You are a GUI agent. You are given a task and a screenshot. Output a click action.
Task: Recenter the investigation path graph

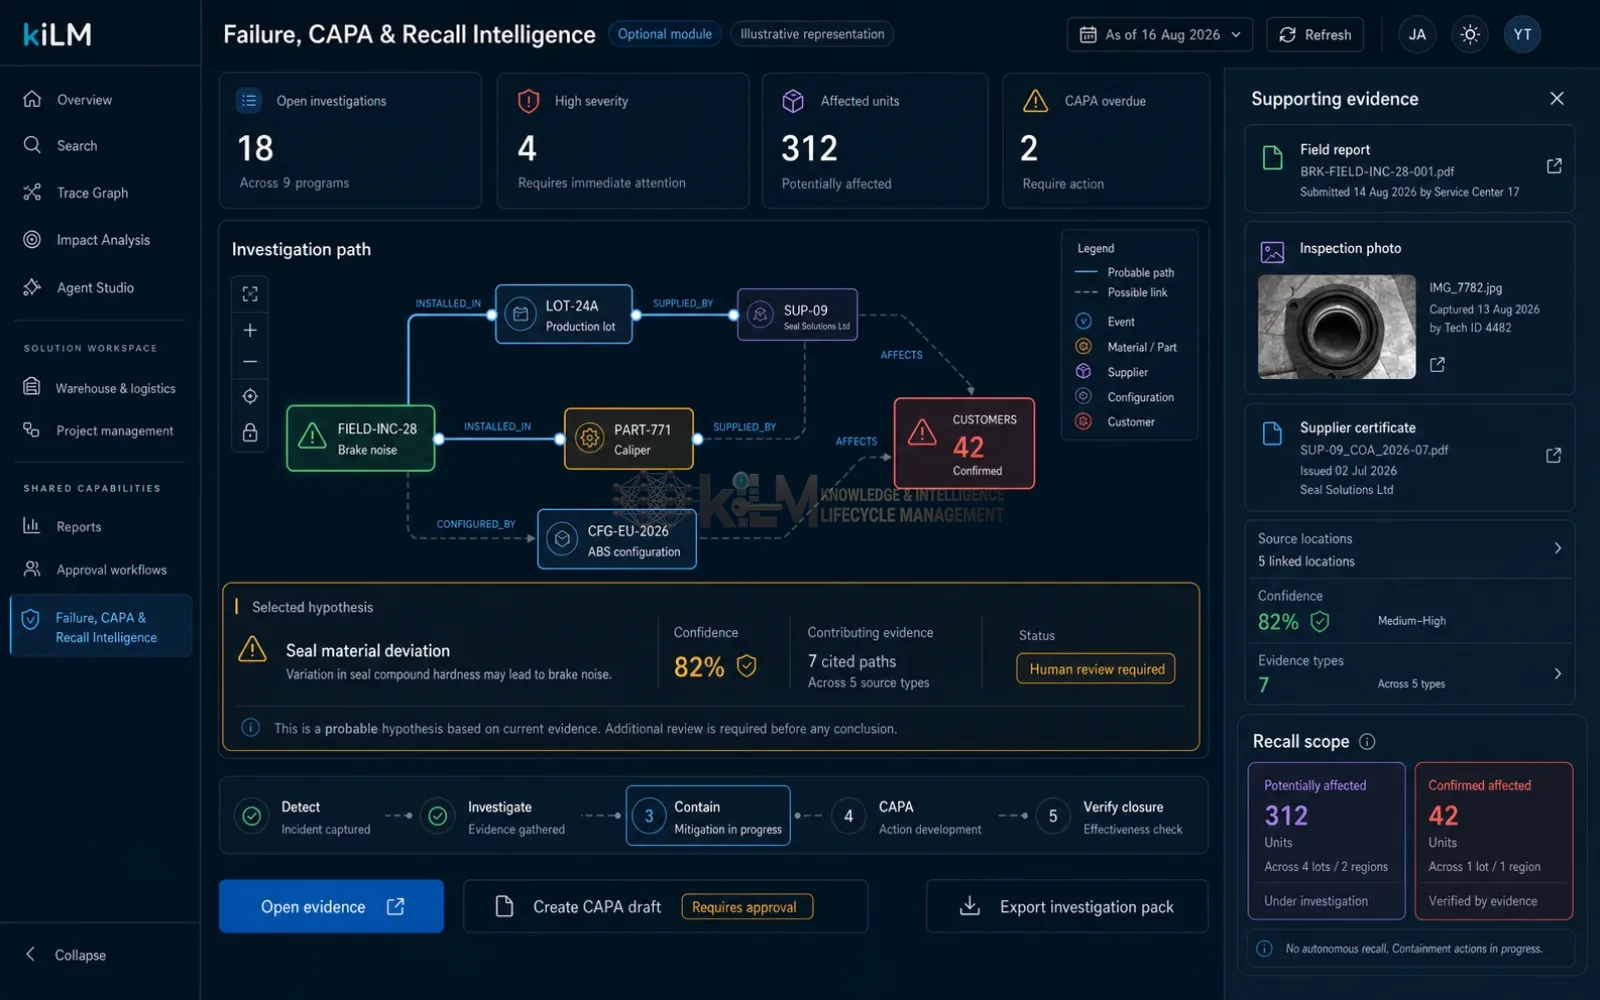coord(250,397)
